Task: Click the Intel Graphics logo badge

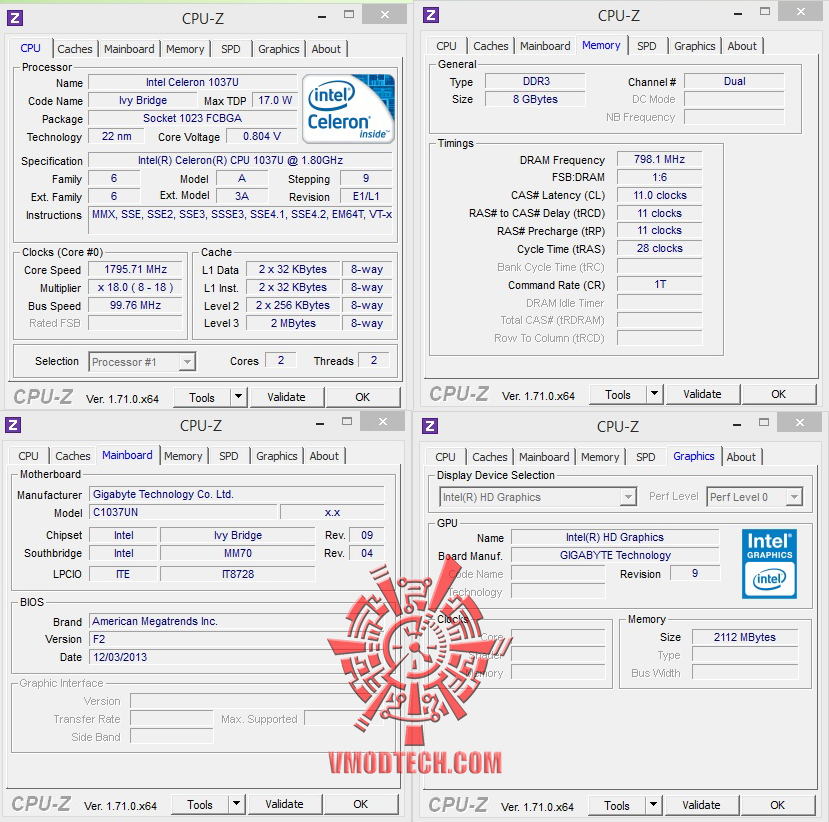Action: (769, 564)
